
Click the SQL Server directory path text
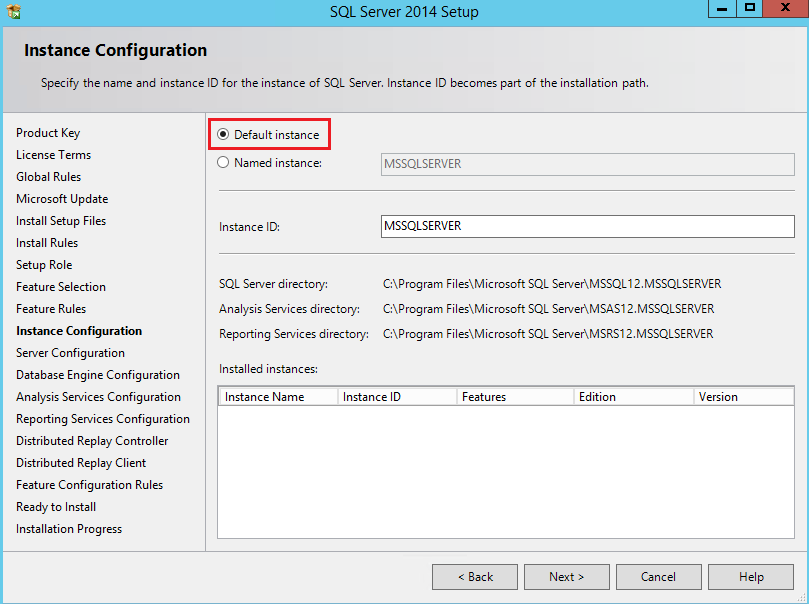552,284
